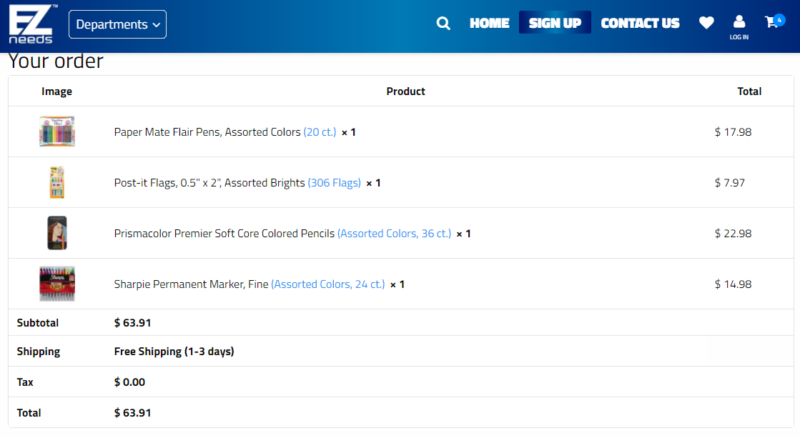Viewport: 800px width, 438px height.
Task: Click the Paper Mate Flair Pens product name
Action: (207, 132)
